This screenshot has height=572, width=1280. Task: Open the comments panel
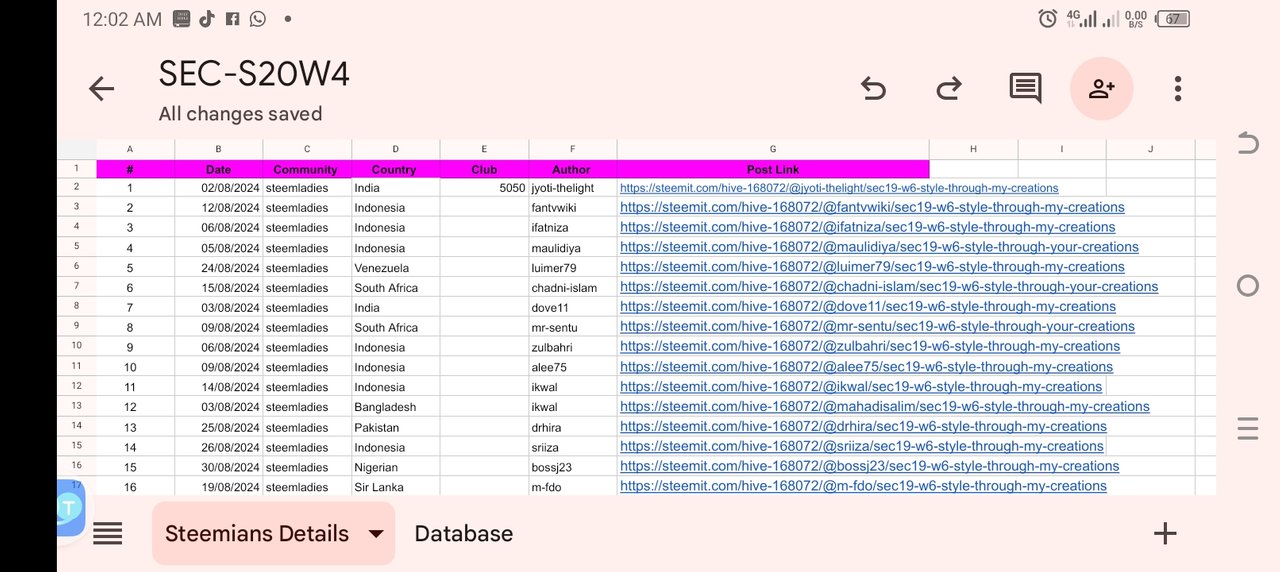[x=1025, y=89]
